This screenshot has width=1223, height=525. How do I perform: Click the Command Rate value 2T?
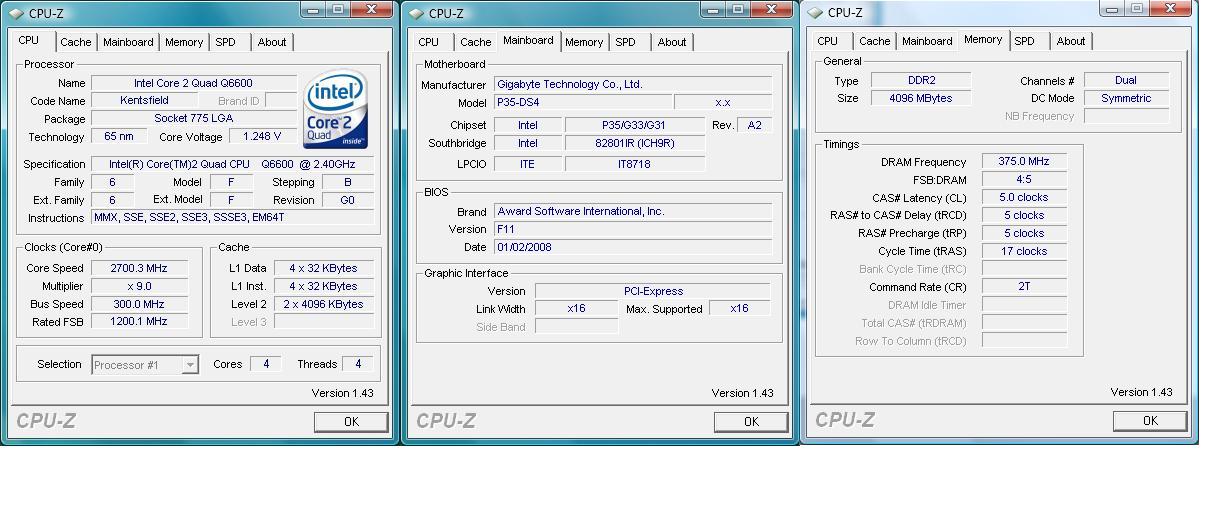click(1024, 288)
